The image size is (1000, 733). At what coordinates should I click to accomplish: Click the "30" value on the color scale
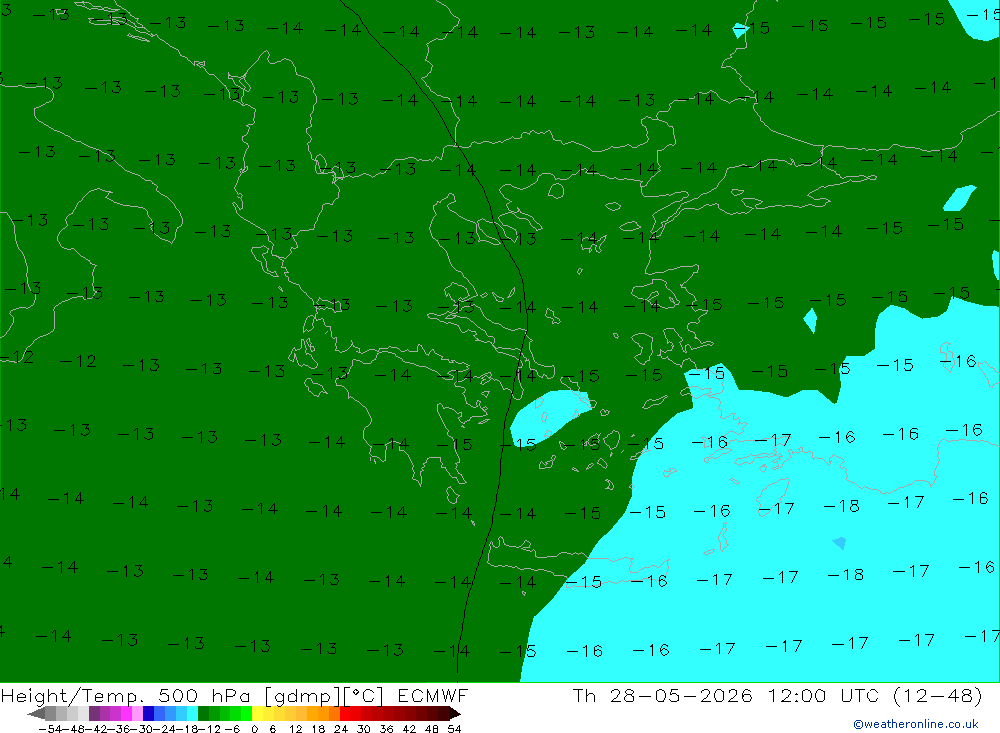pyautogui.click(x=364, y=729)
